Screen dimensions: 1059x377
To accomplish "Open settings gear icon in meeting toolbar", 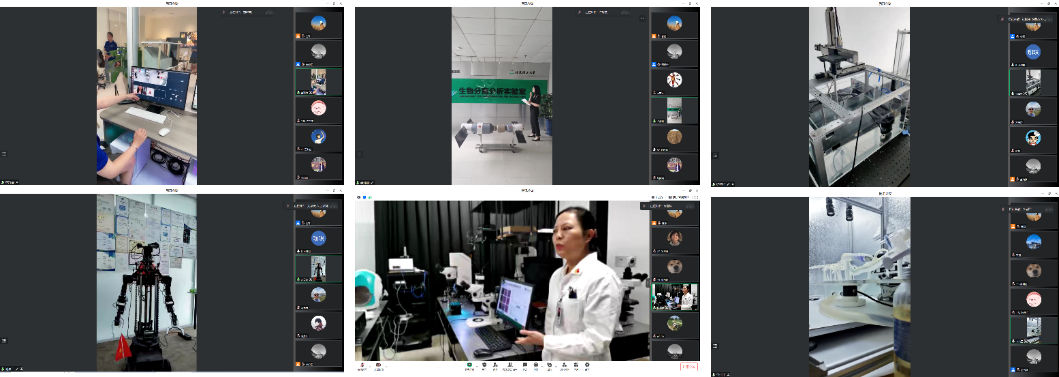I will pos(587,365).
